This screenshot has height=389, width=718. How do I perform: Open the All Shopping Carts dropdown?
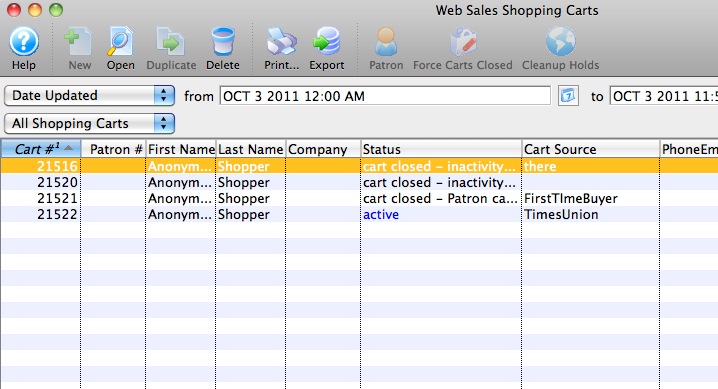pyautogui.click(x=89, y=124)
